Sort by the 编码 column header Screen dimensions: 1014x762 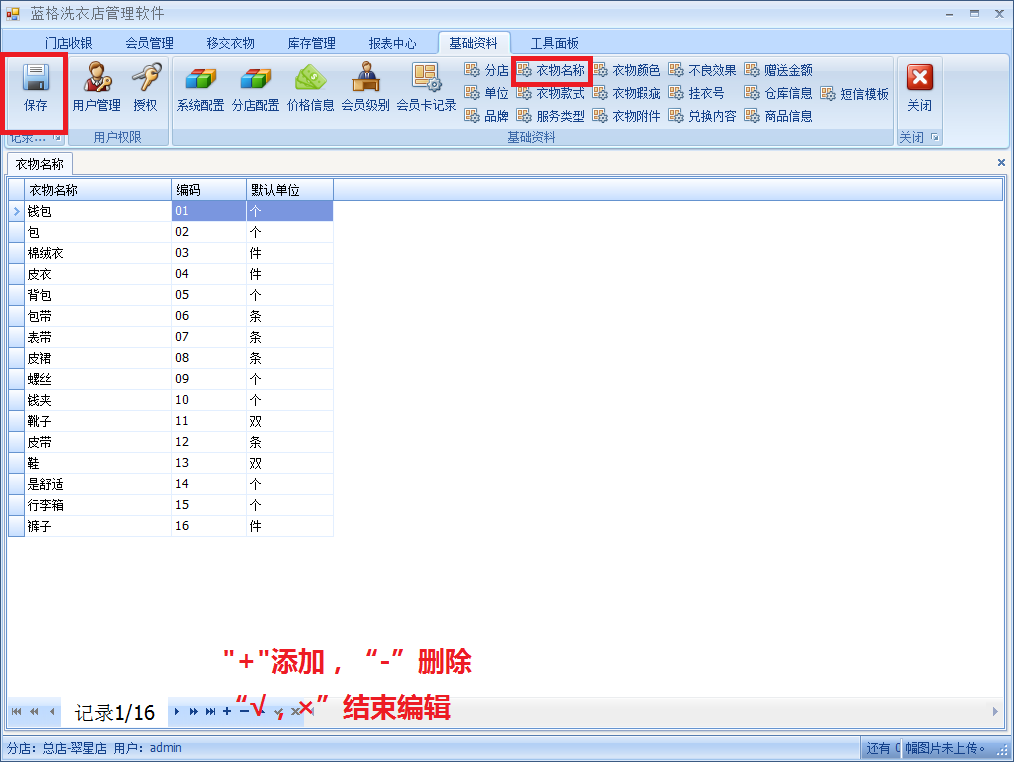[209, 190]
